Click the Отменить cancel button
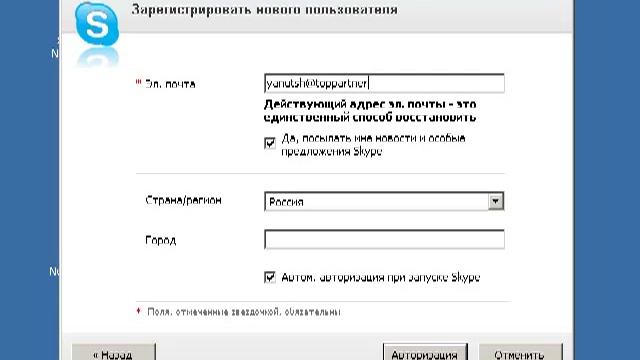 tap(520, 353)
